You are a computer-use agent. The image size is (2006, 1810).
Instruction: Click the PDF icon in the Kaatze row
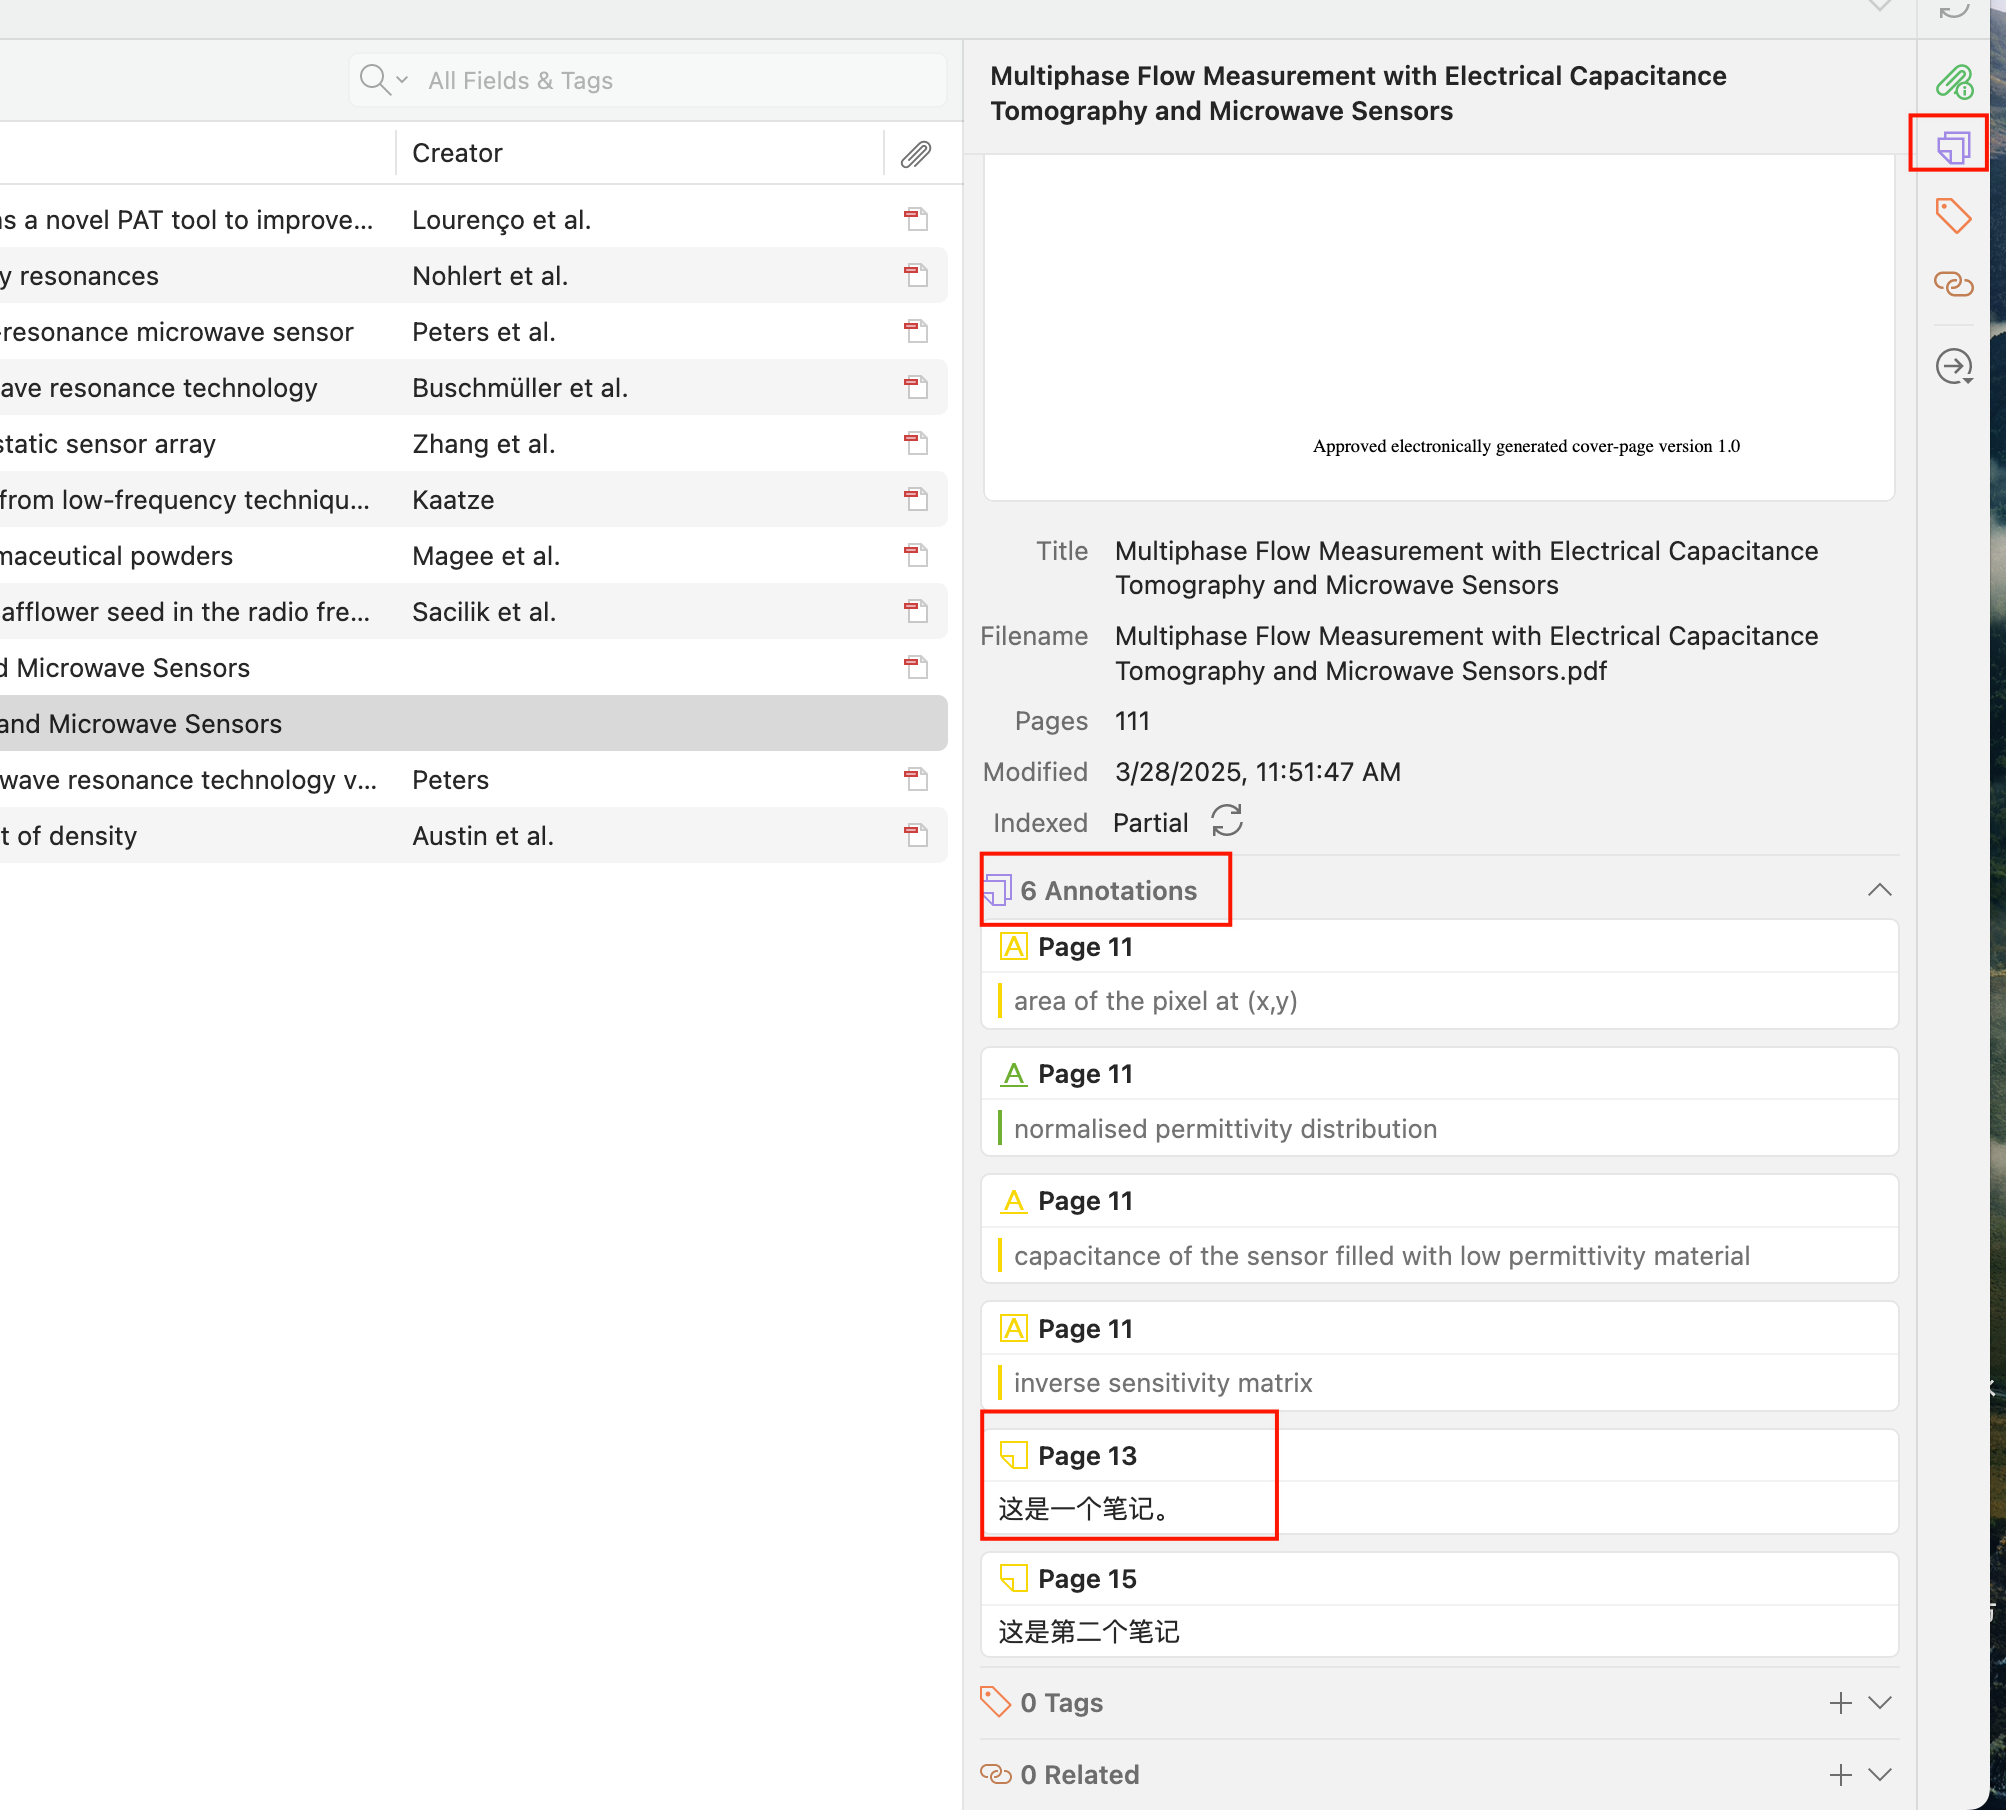pos(915,499)
